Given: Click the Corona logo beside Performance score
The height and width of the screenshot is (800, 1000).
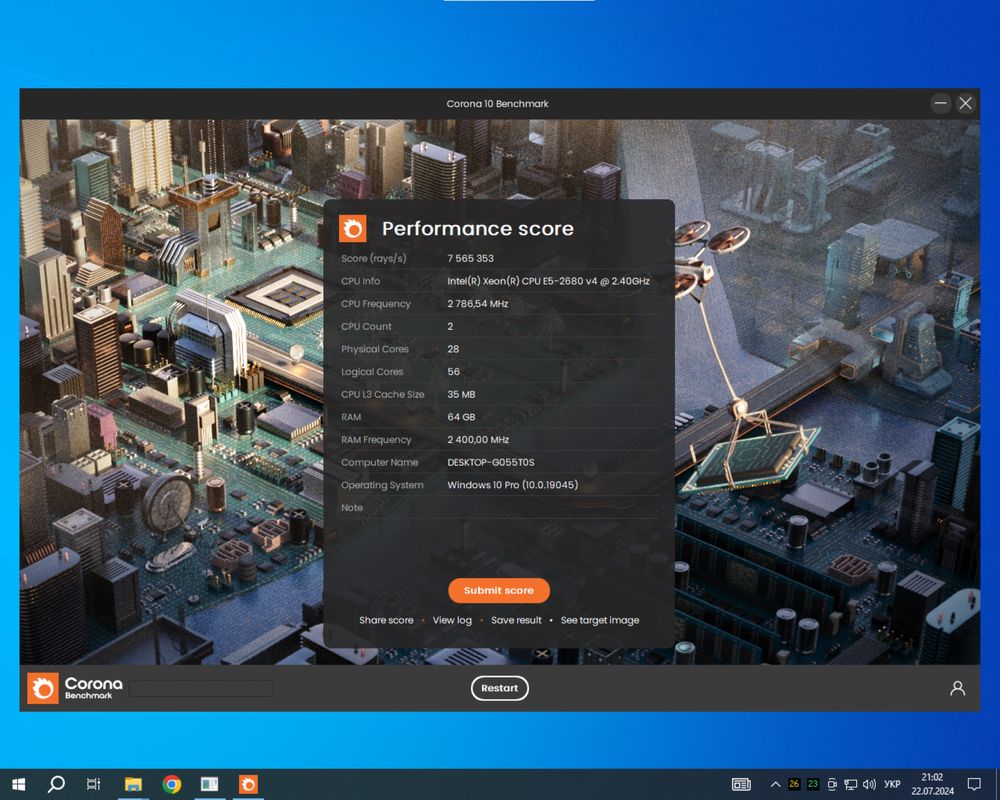Looking at the screenshot, I should [353, 228].
